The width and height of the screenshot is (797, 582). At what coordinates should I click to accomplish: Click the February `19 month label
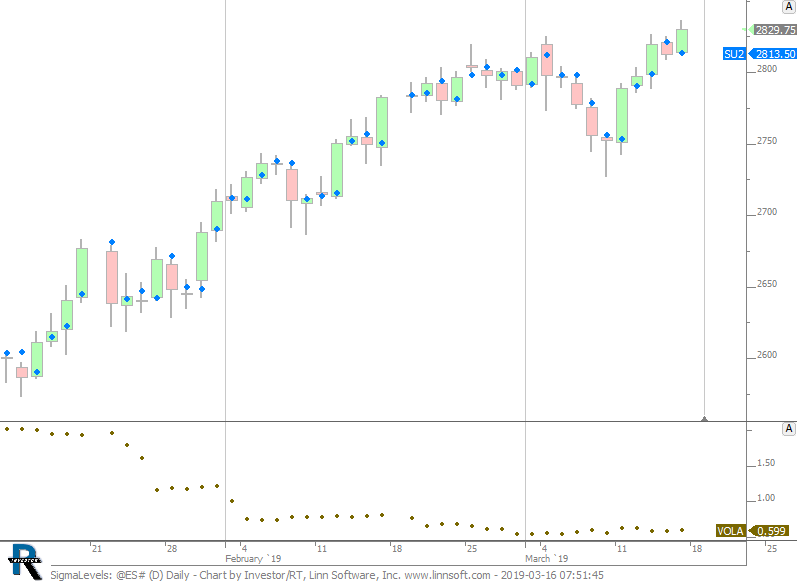[x=253, y=559]
